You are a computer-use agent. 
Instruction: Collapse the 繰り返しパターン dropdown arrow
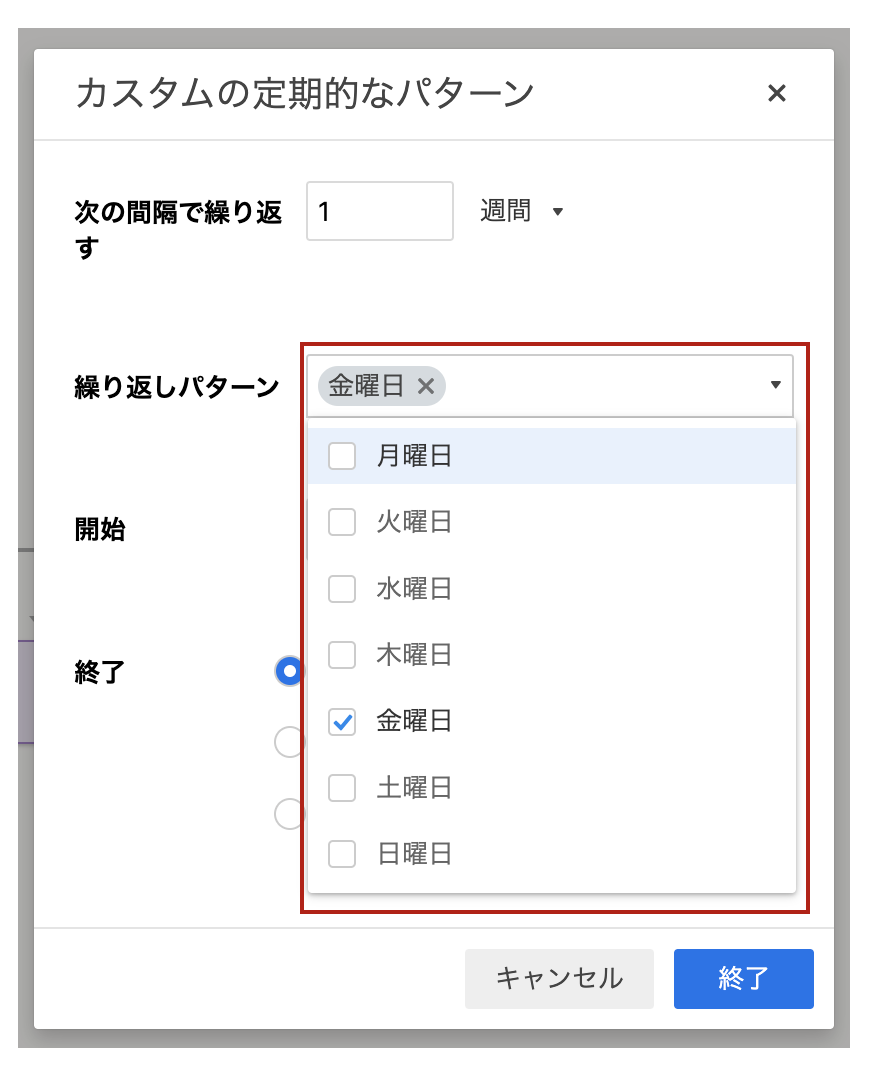tap(775, 385)
